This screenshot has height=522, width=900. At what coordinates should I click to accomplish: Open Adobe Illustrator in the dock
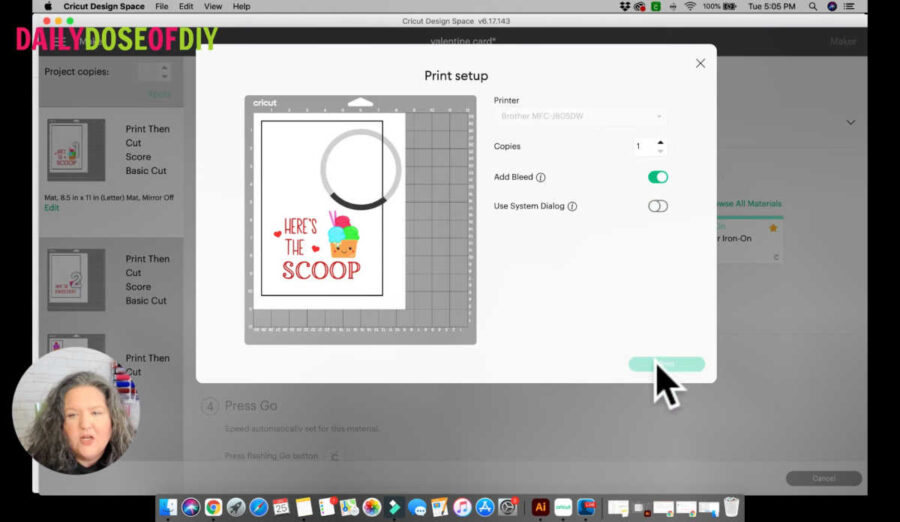coord(540,507)
